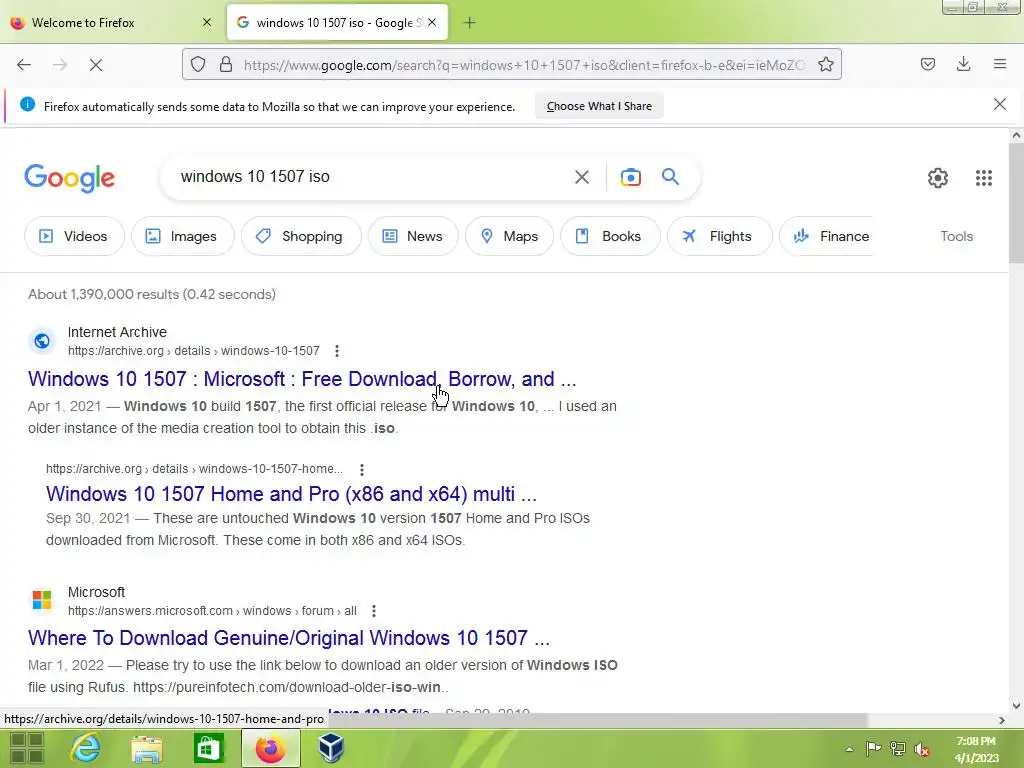Open VirtualBox from the taskbar

(x=331, y=748)
